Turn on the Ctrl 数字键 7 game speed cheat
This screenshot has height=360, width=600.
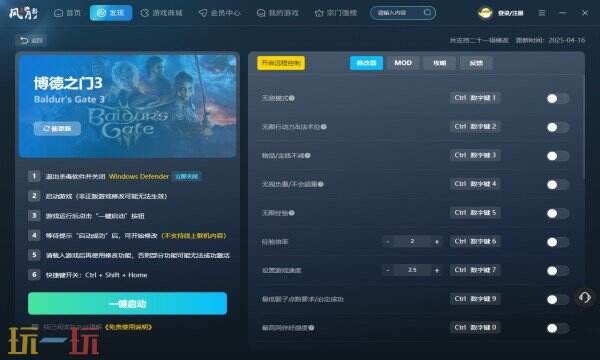[558, 270]
